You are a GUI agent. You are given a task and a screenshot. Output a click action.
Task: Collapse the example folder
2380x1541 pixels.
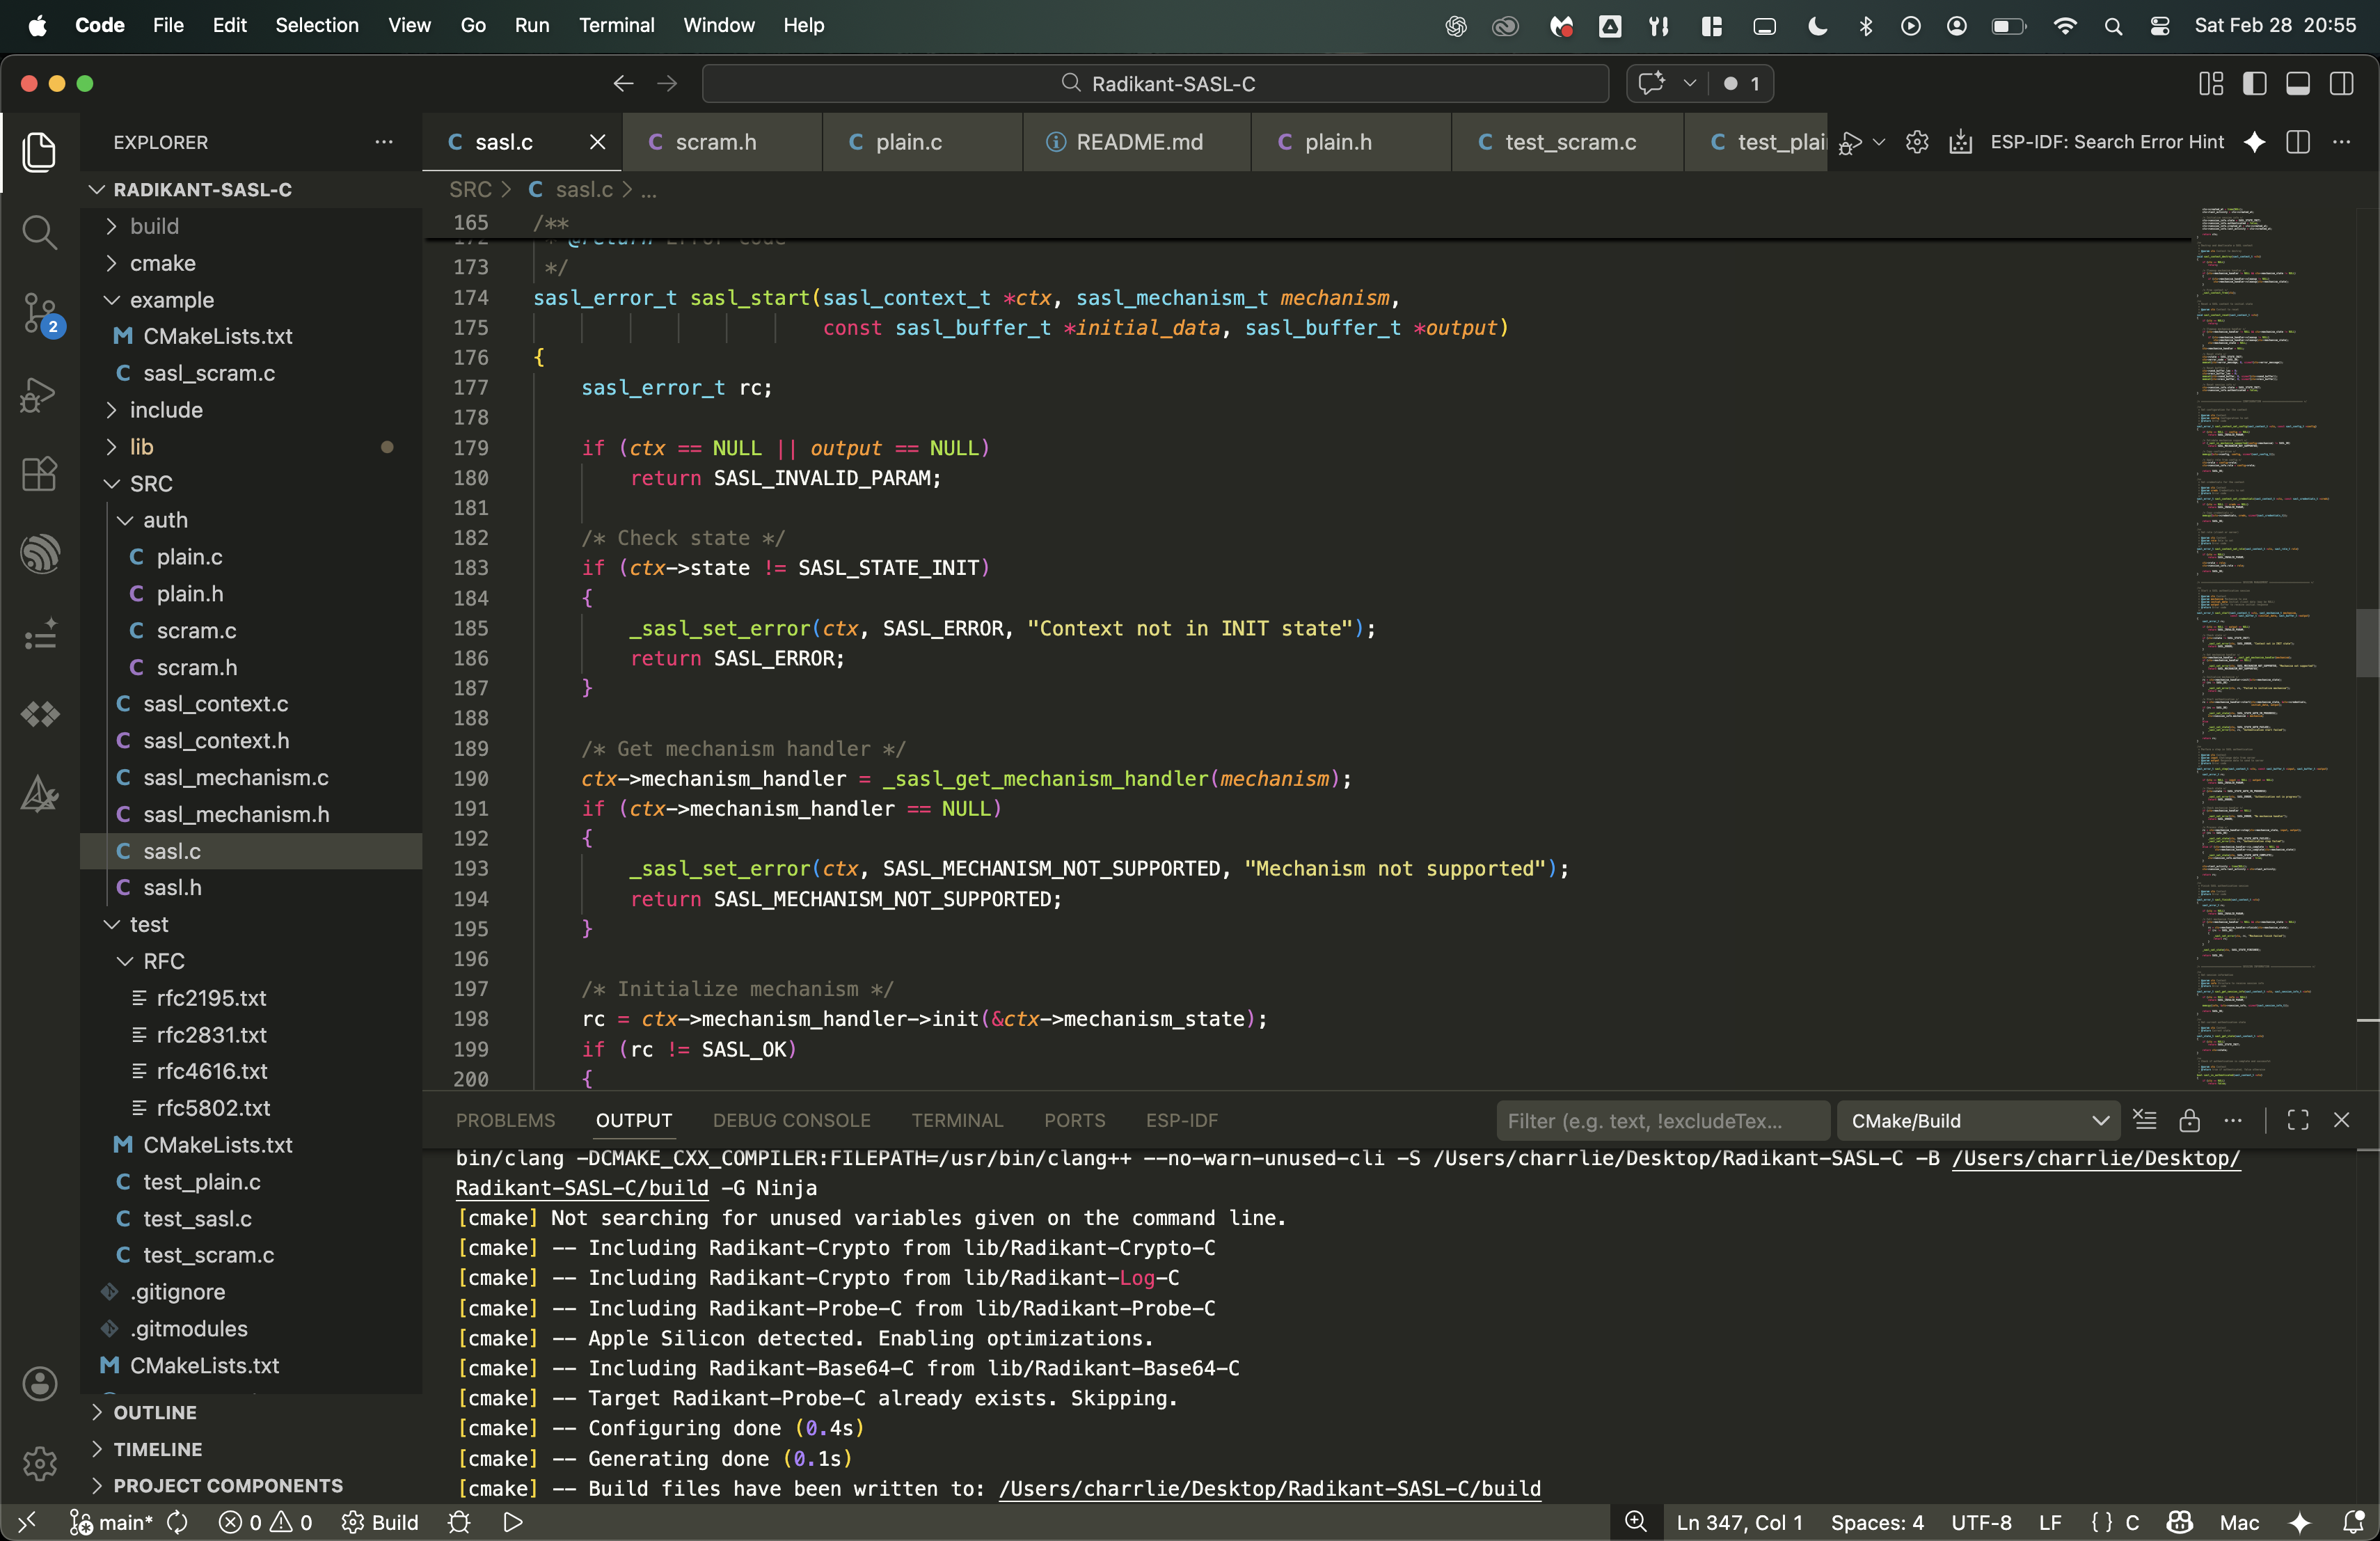(x=251, y=300)
